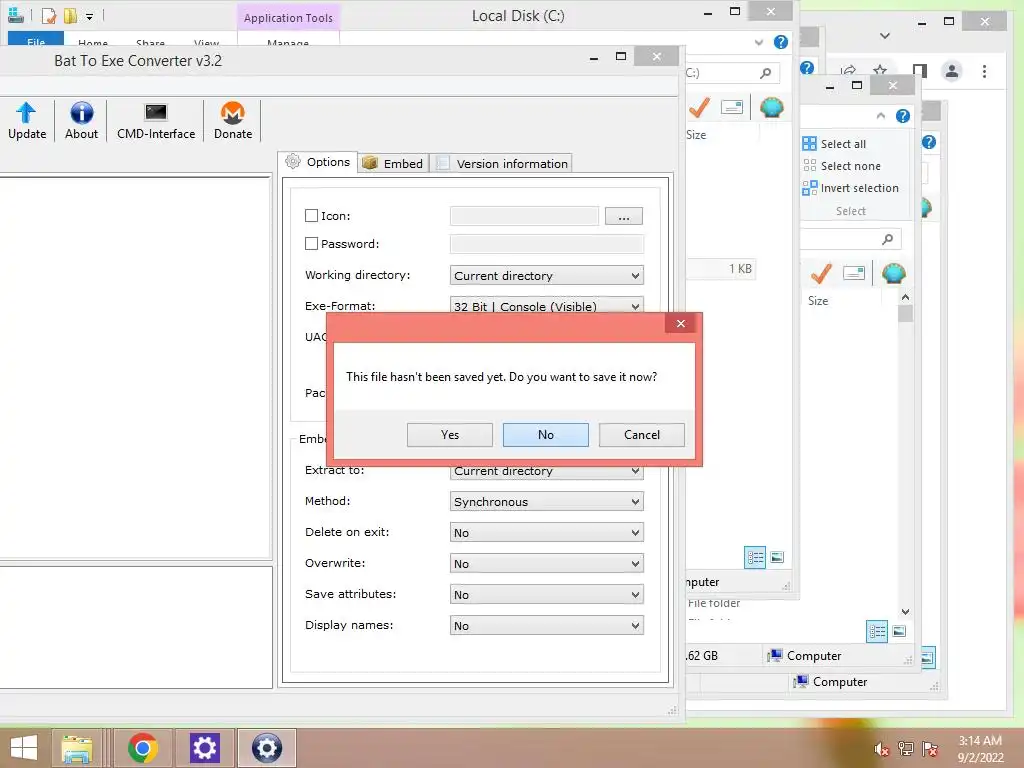This screenshot has height=768, width=1024.
Task: Collapse the Explorer ribbon chevron
Action: 880,116
